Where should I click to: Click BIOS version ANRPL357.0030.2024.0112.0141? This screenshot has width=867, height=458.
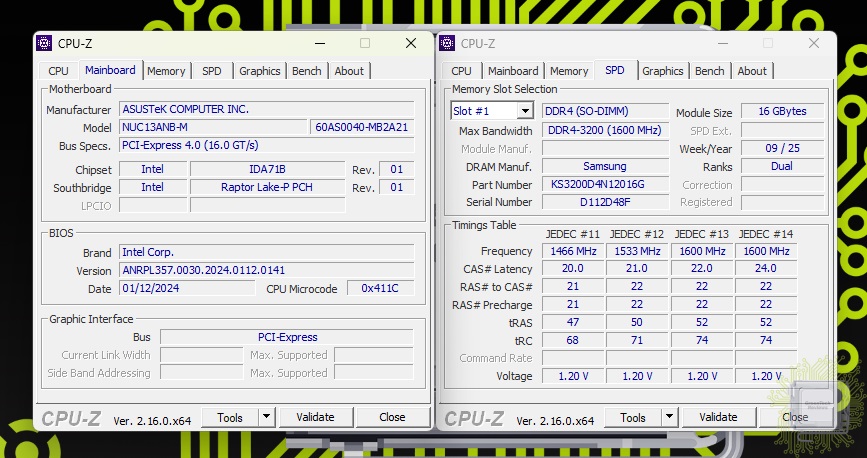tap(267, 270)
